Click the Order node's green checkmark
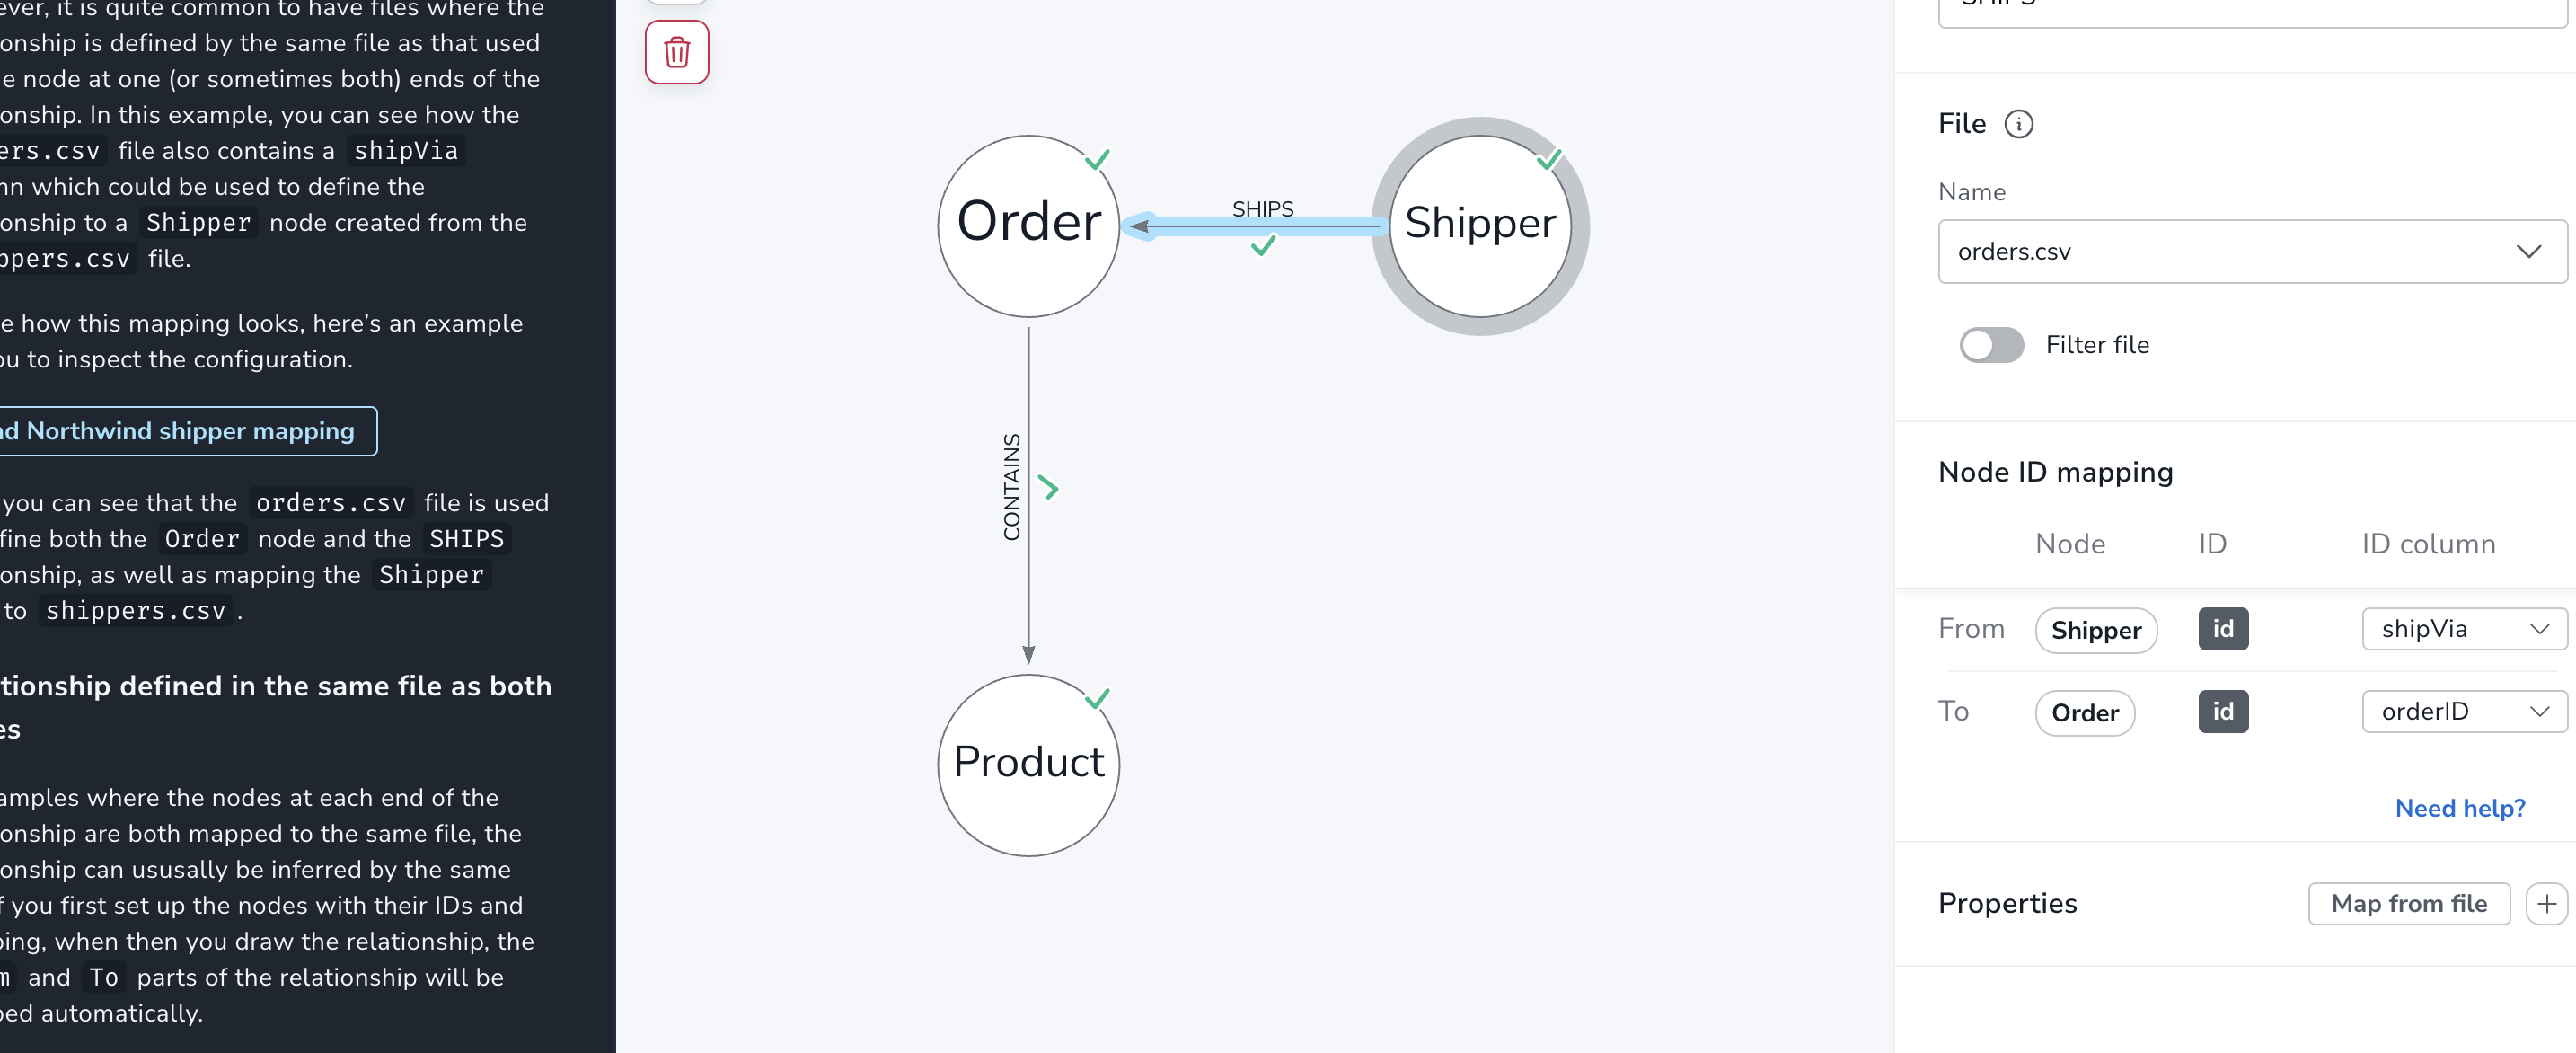 1097,159
